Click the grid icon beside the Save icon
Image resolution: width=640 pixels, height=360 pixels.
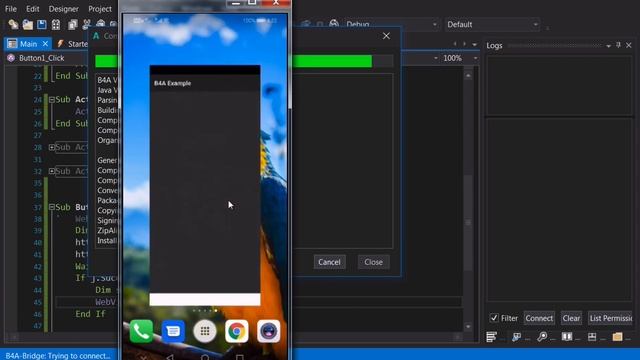(56, 24)
